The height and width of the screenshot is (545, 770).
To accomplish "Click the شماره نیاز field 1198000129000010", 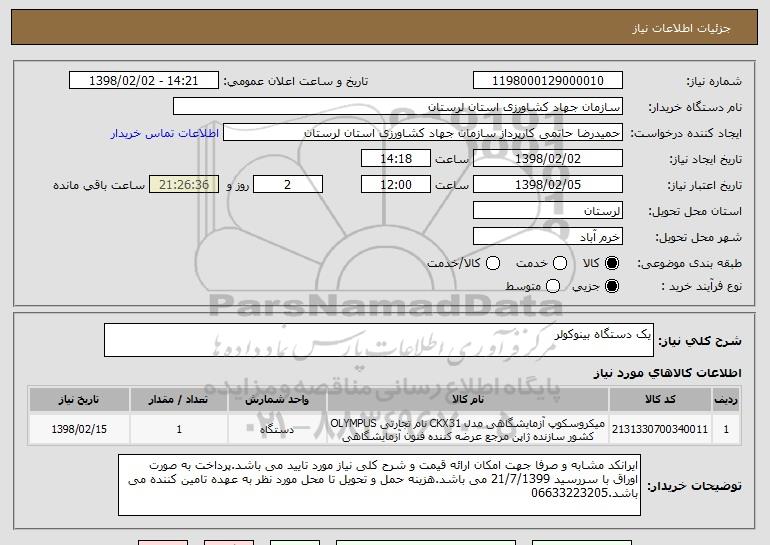I will click(x=548, y=81).
